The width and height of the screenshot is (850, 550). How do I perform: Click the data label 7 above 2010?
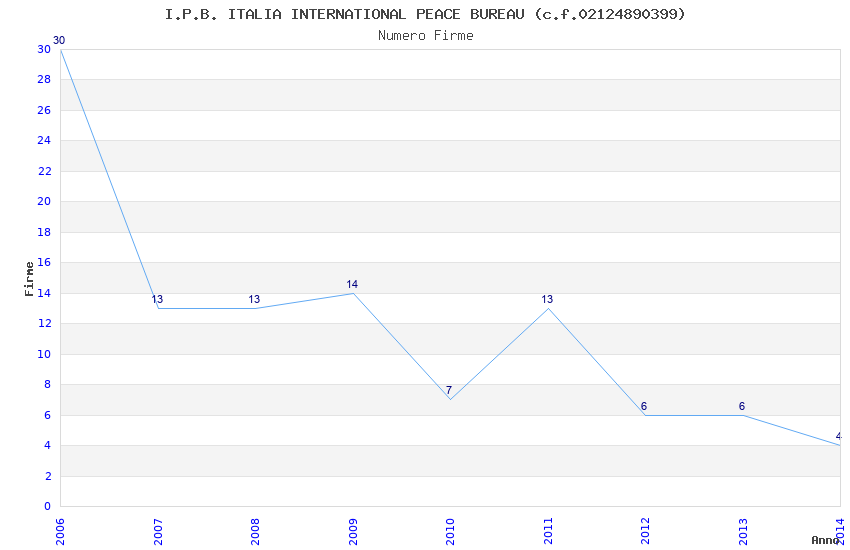pos(449,390)
